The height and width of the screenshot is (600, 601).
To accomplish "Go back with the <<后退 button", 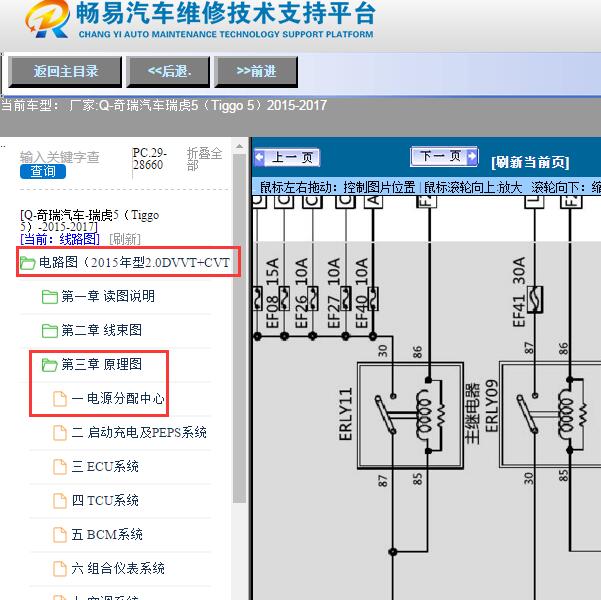I will point(169,72).
